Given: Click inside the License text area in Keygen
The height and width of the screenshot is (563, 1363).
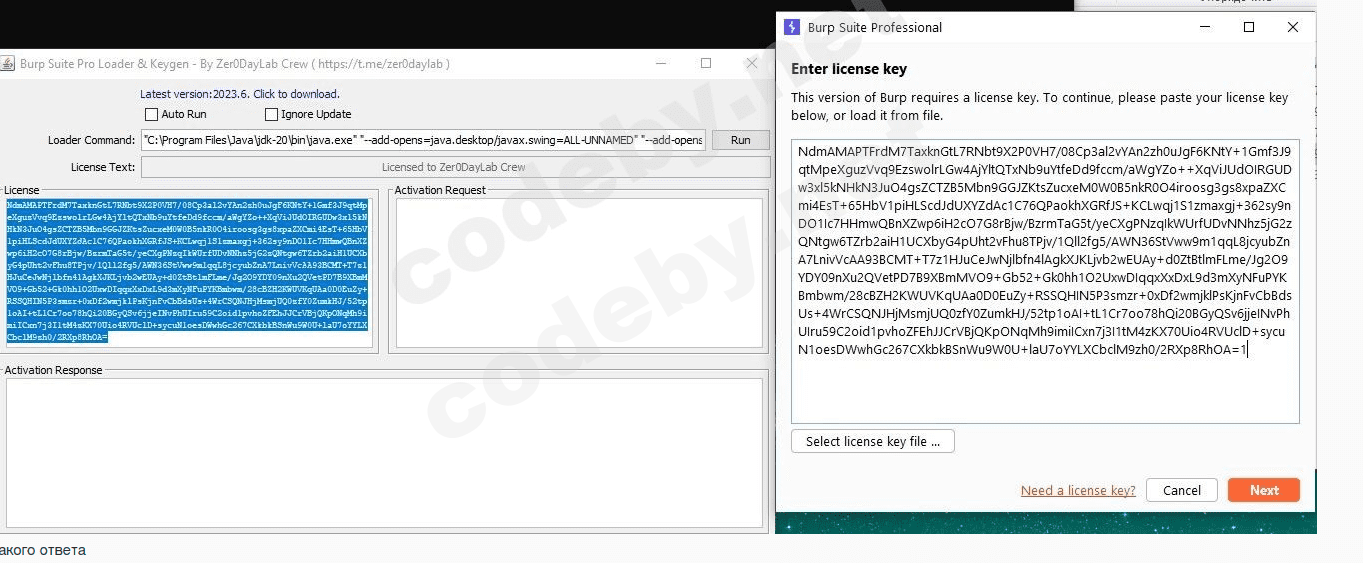Looking at the screenshot, I should 188,271.
